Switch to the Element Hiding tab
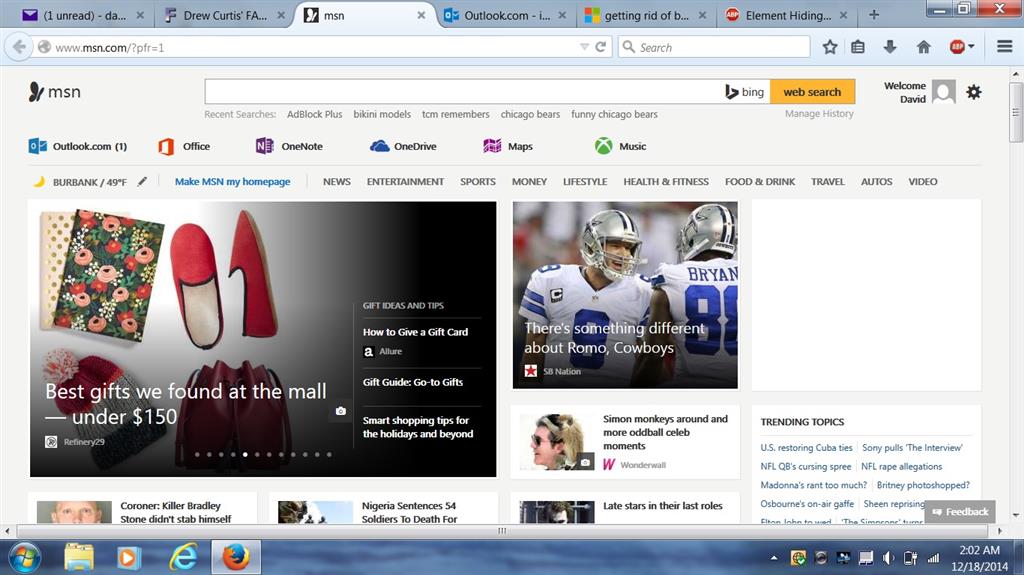Screen dimensions: 1024x575 tap(787, 15)
